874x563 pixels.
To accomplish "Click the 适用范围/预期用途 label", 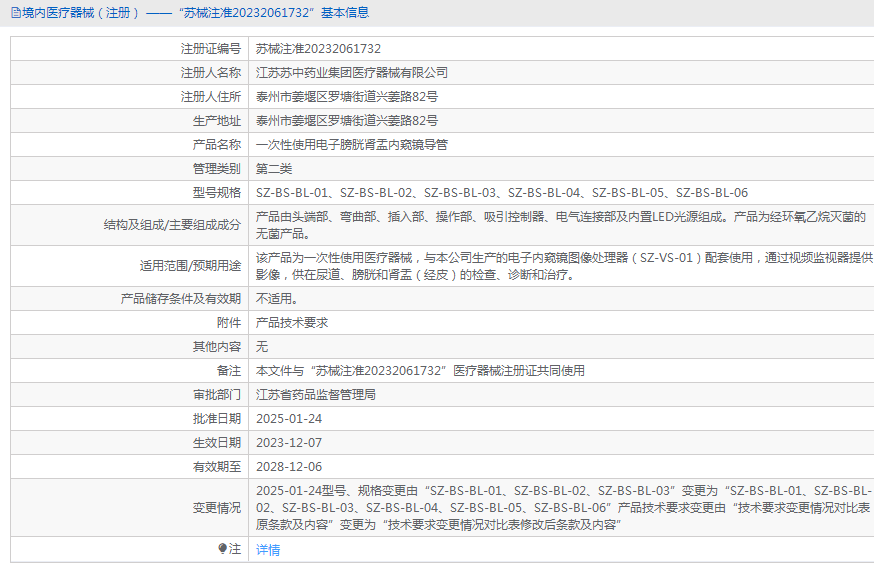I will click(190, 266).
